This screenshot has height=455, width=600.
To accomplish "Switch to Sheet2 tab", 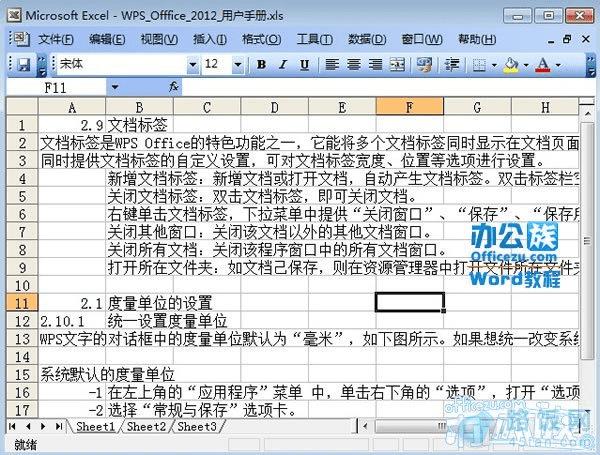I will (147, 426).
